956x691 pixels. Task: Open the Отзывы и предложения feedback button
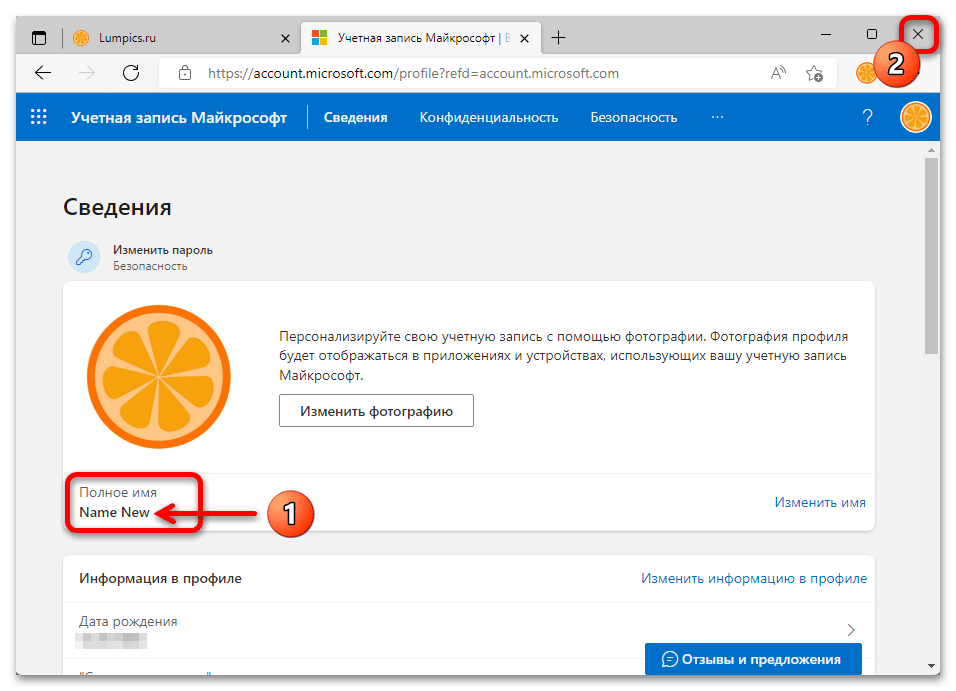point(753,659)
